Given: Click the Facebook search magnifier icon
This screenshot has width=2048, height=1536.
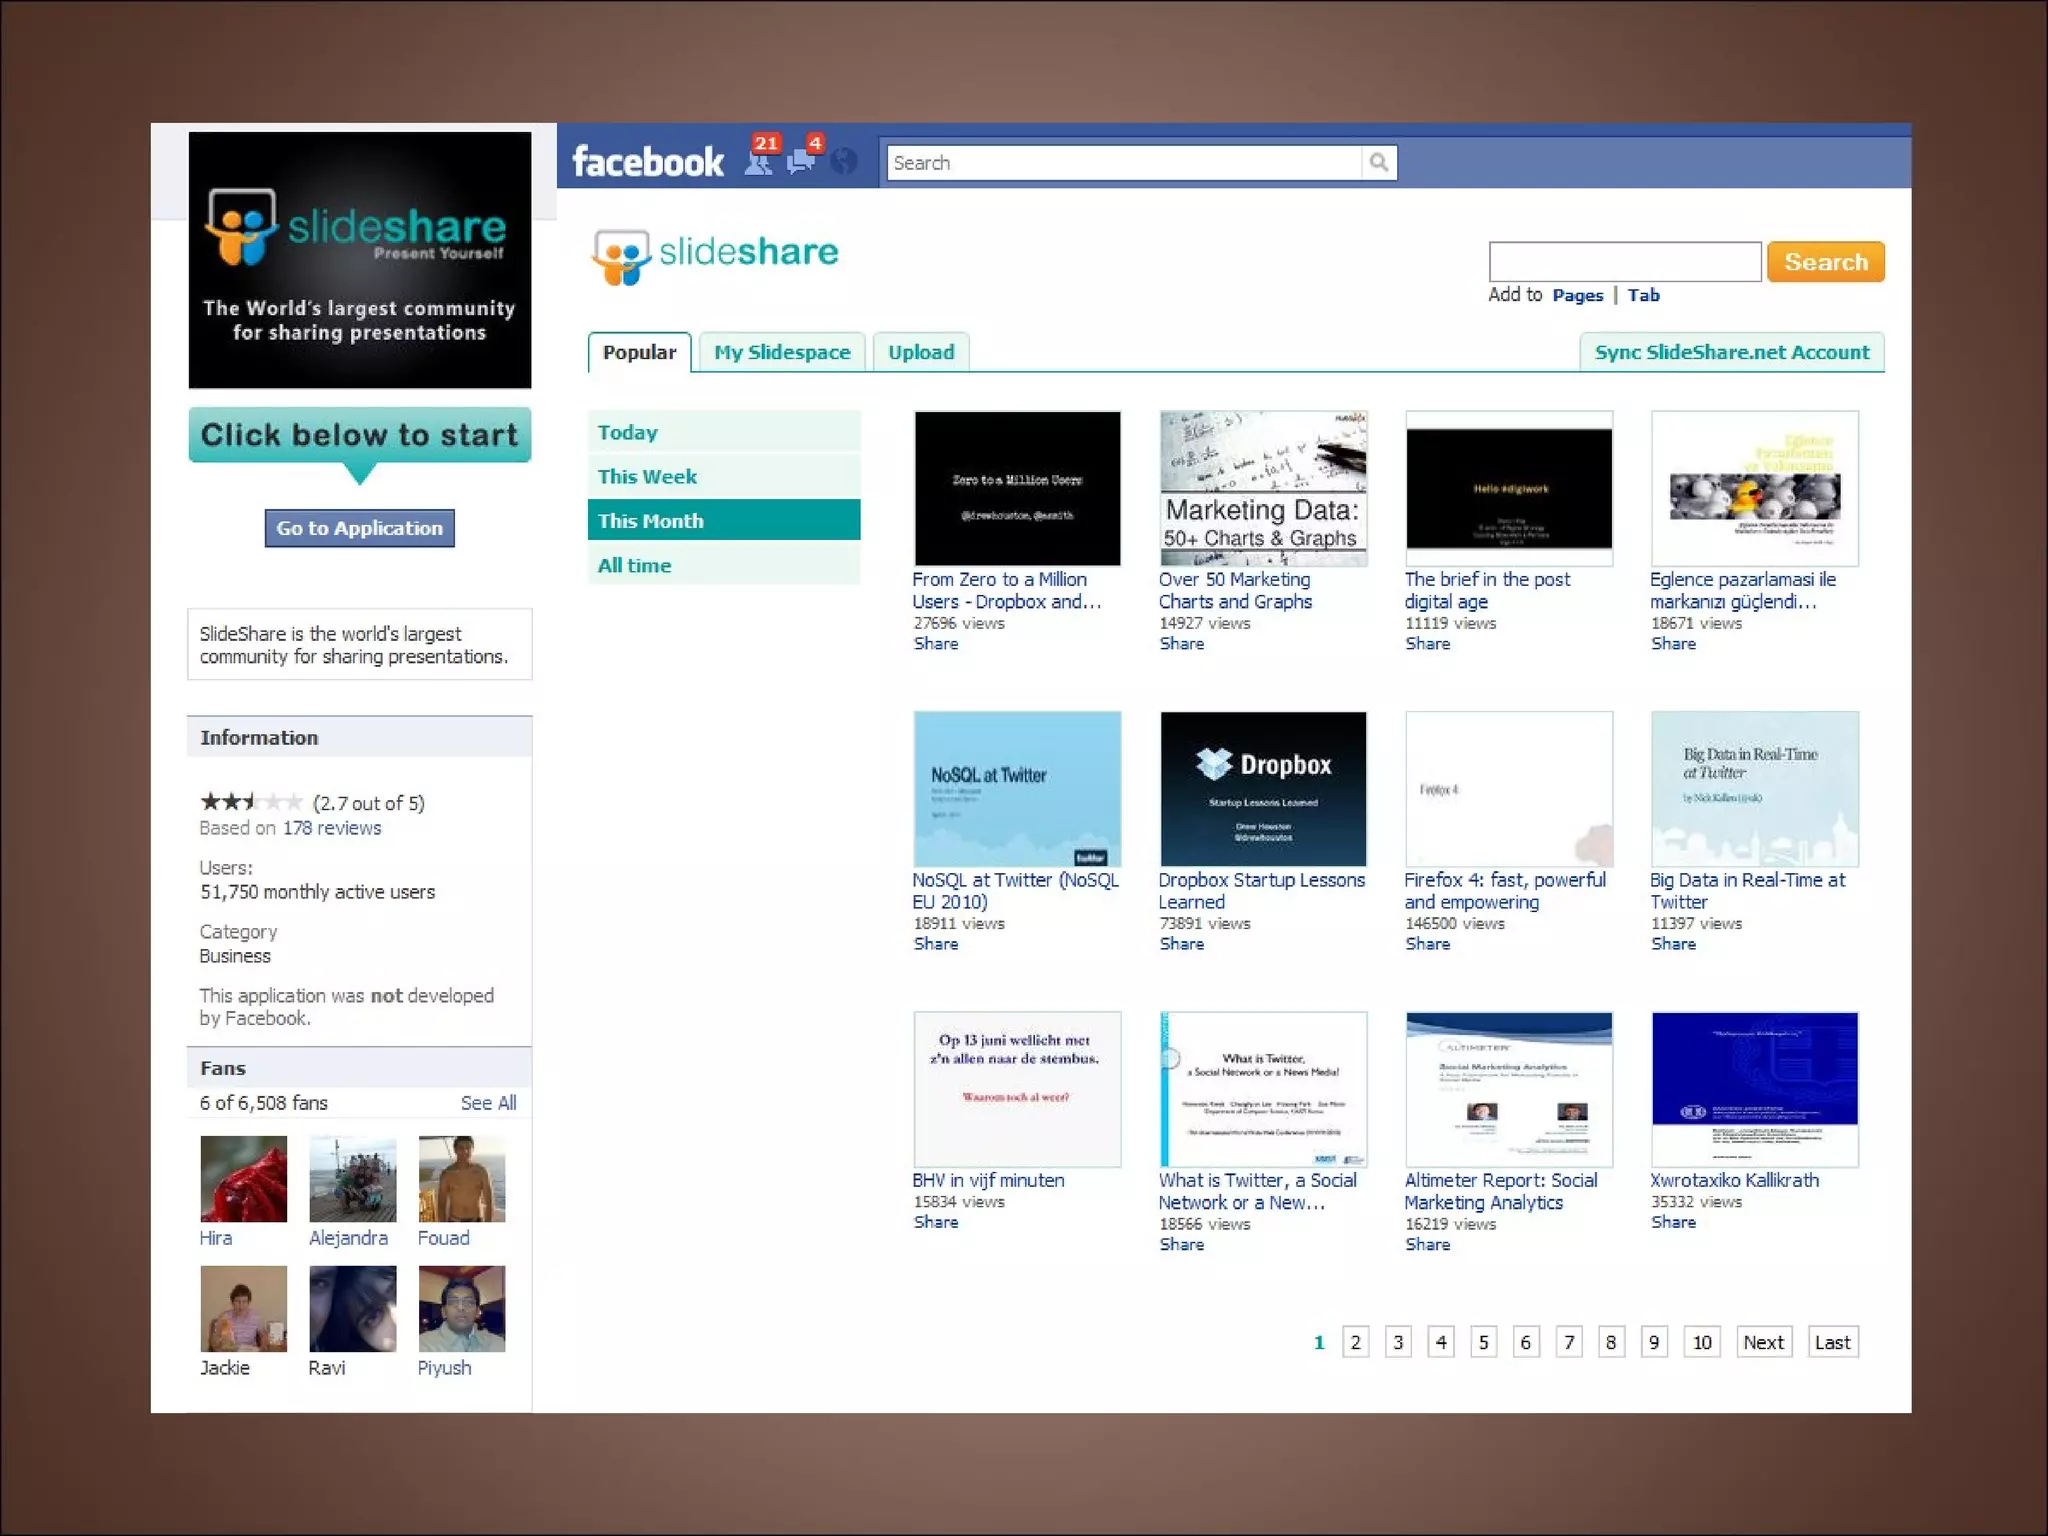Looking at the screenshot, I should click(1379, 163).
